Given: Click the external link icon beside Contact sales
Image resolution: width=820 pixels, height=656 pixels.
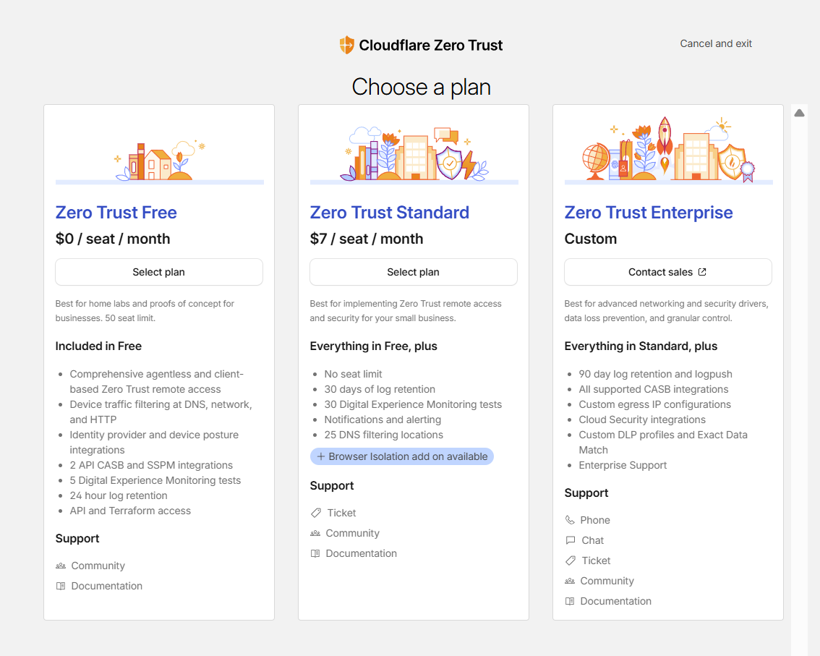Looking at the screenshot, I should [702, 272].
